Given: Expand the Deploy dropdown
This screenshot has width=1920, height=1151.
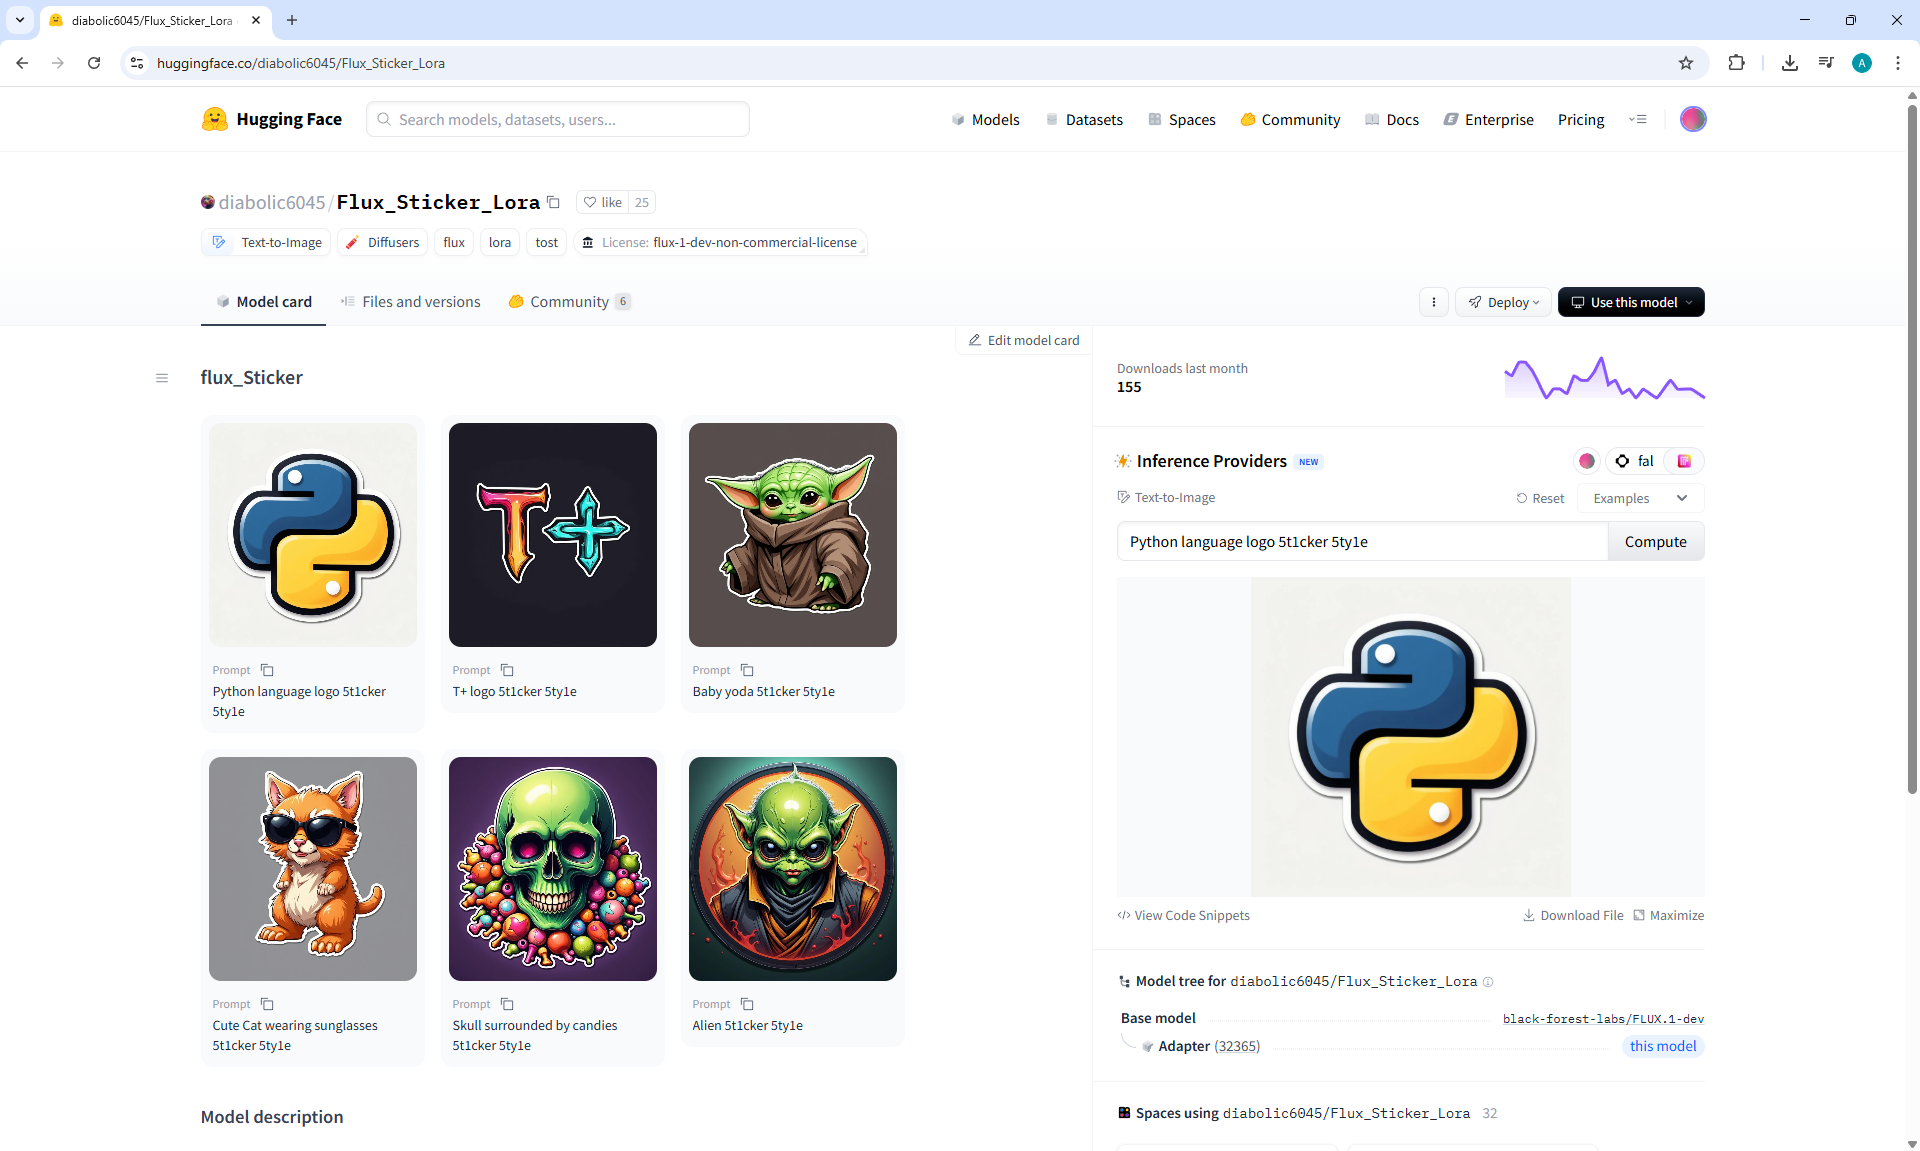Looking at the screenshot, I should tap(1504, 302).
